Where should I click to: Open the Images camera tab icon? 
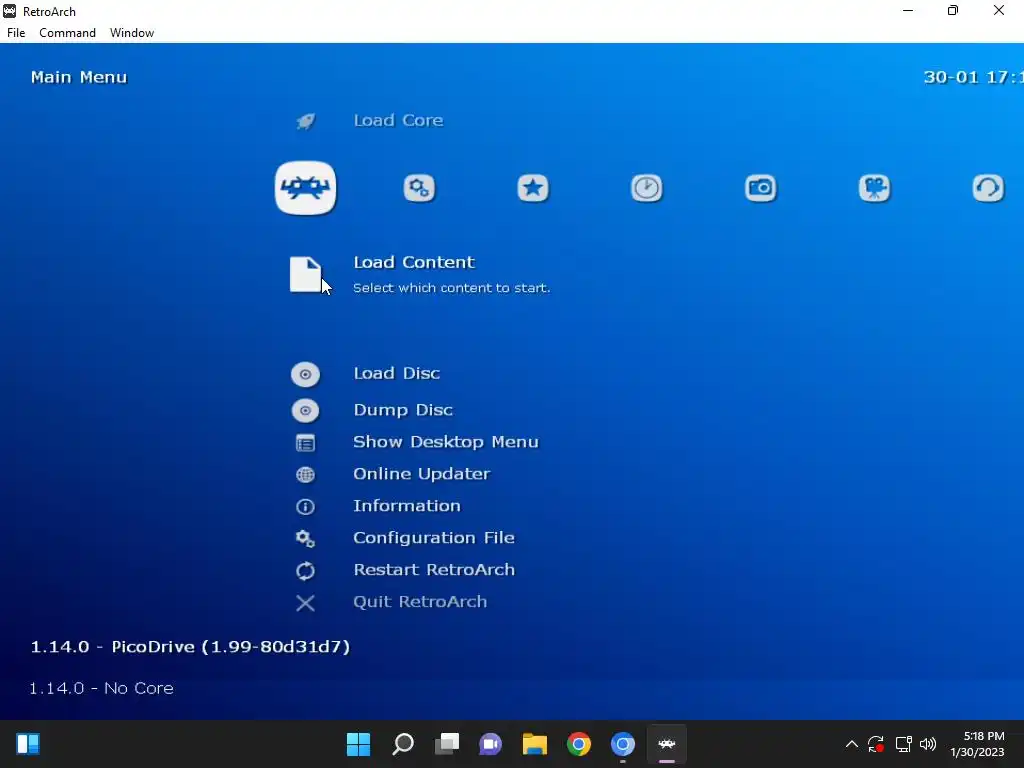[x=761, y=188]
